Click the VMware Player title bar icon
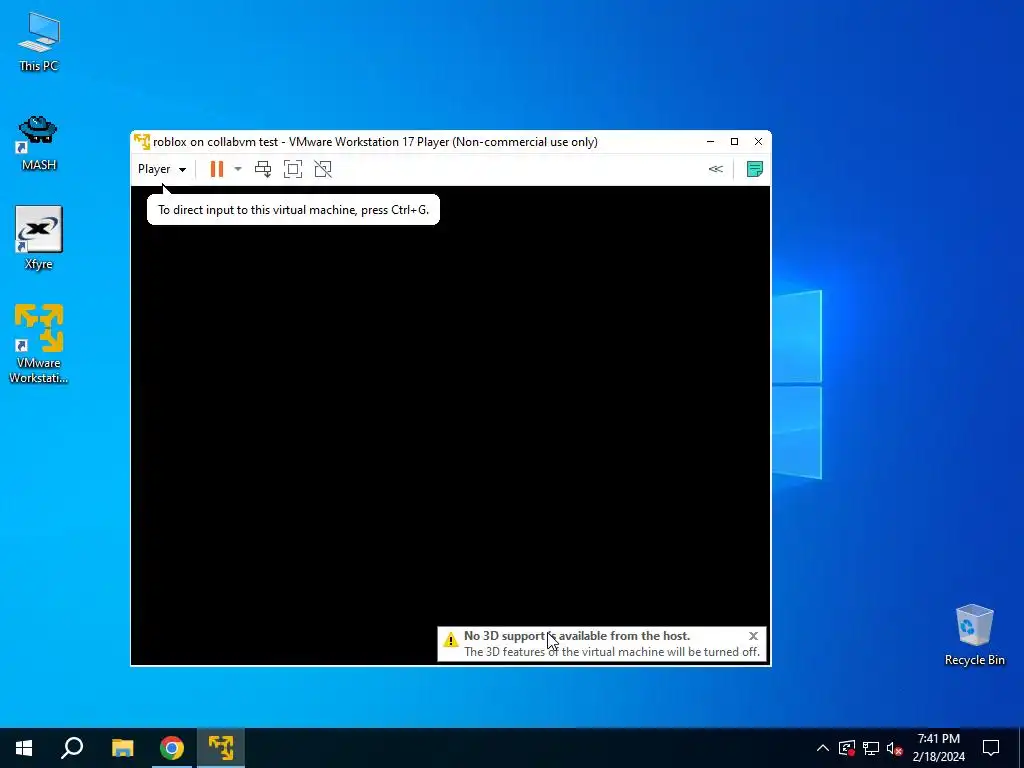Image resolution: width=1024 pixels, height=768 pixels. (142, 142)
